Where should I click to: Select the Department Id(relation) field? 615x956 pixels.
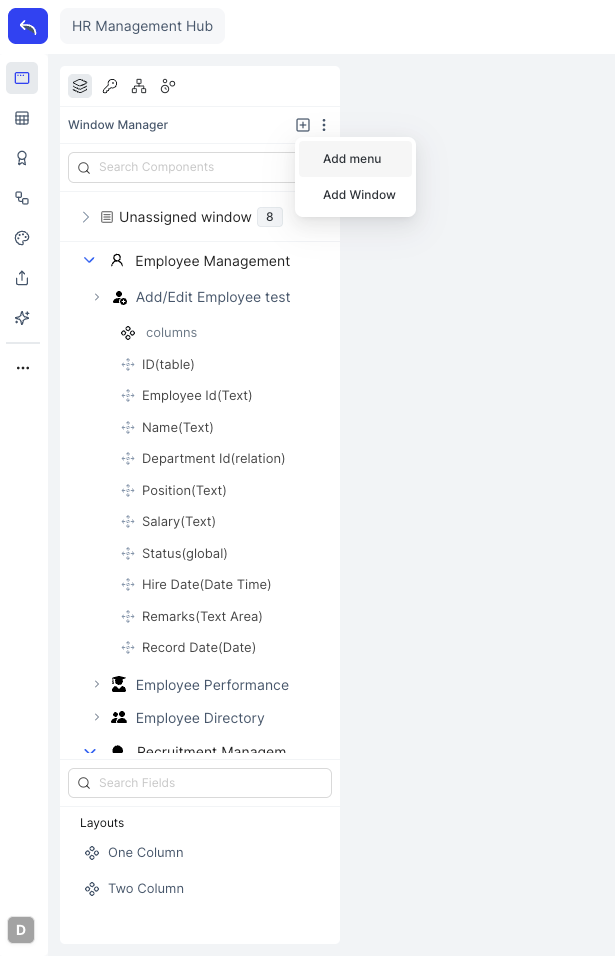[x=213, y=458]
